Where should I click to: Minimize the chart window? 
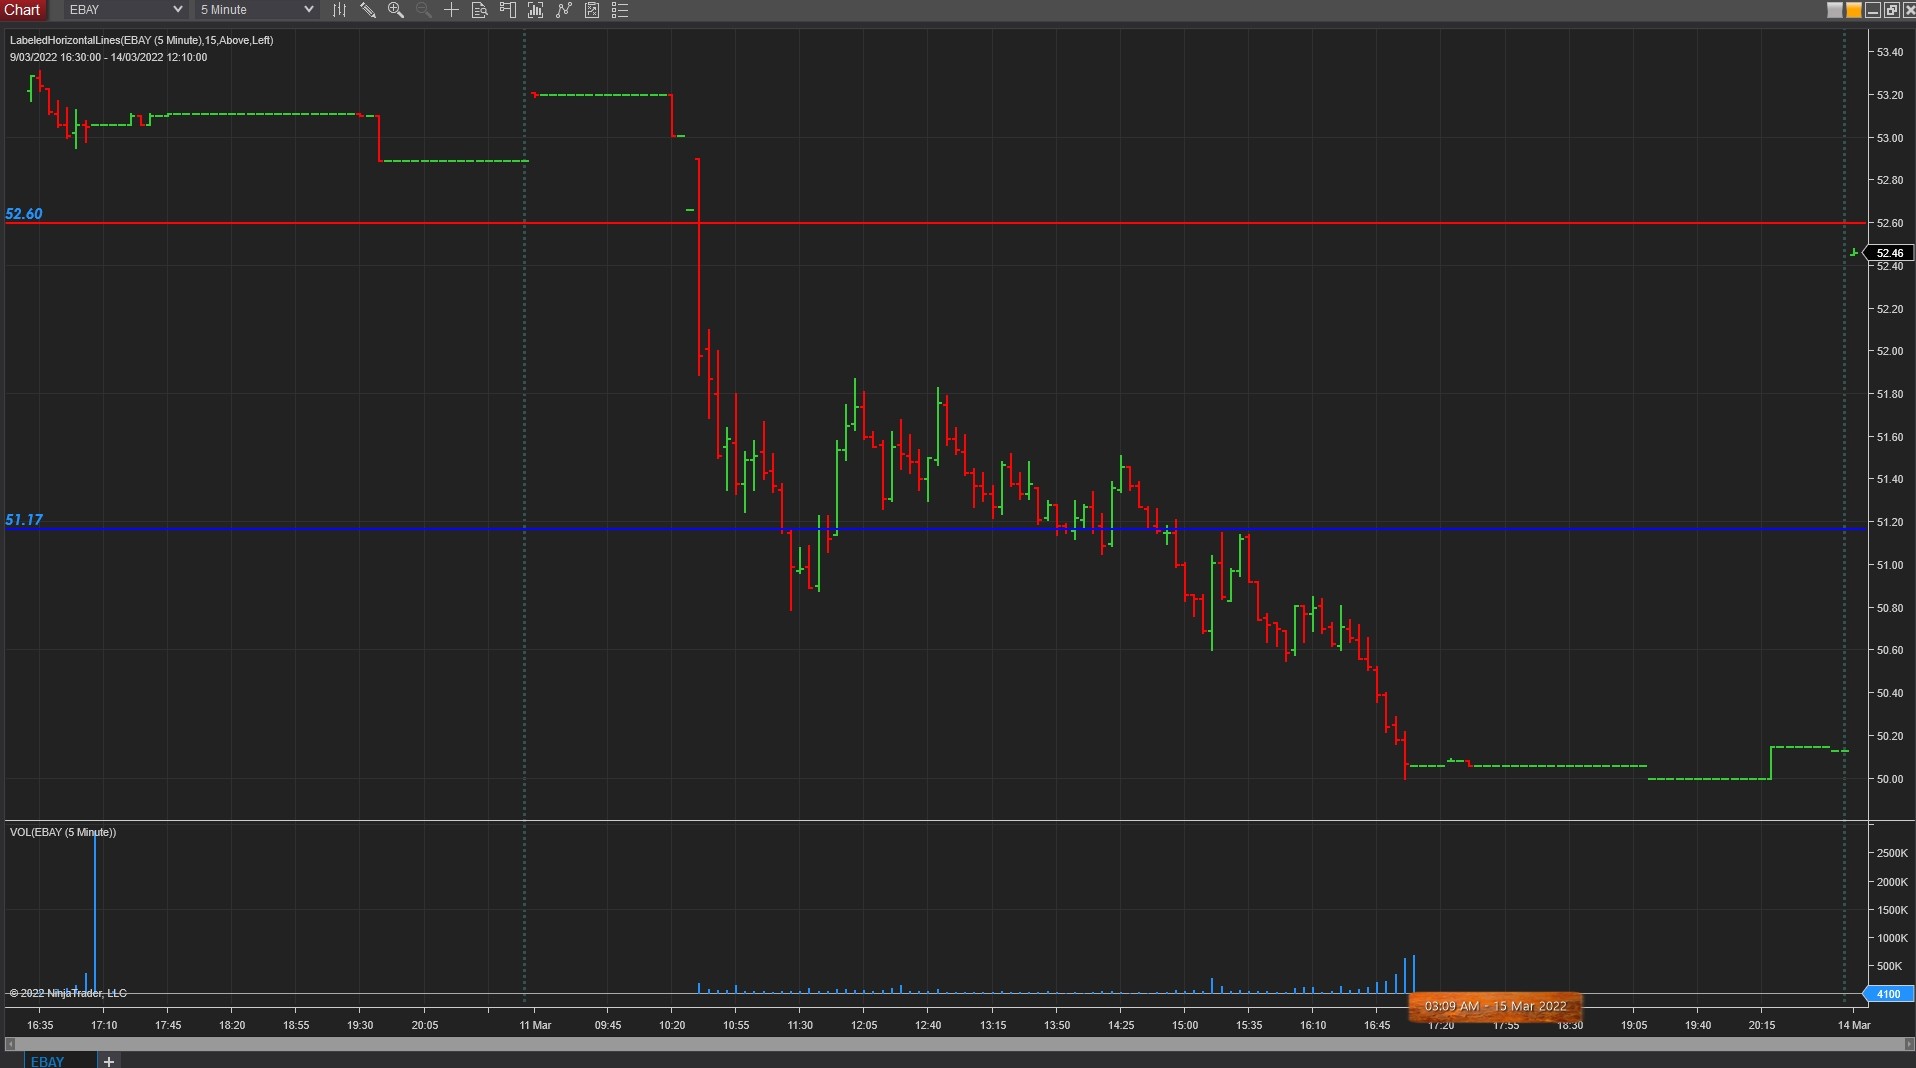point(1873,10)
